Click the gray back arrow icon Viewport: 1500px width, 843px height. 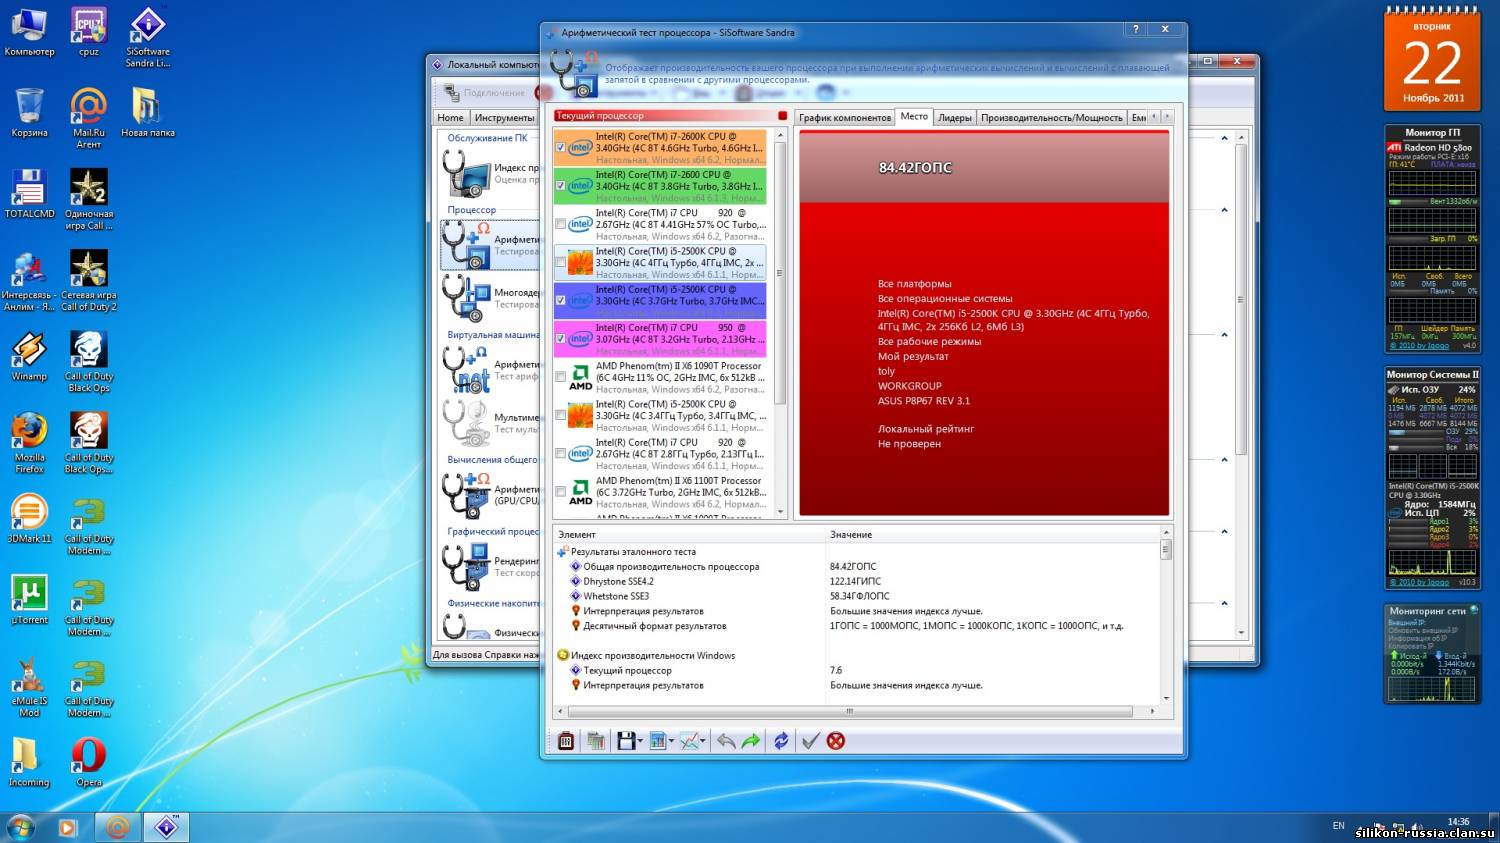[x=726, y=741]
